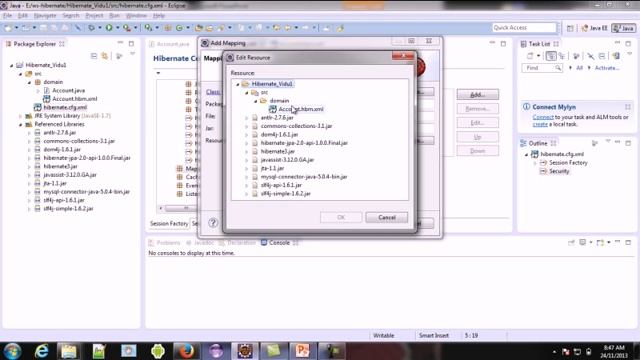Select Session Factory in Outline
The width and height of the screenshot is (640, 360).
pos(568,162)
